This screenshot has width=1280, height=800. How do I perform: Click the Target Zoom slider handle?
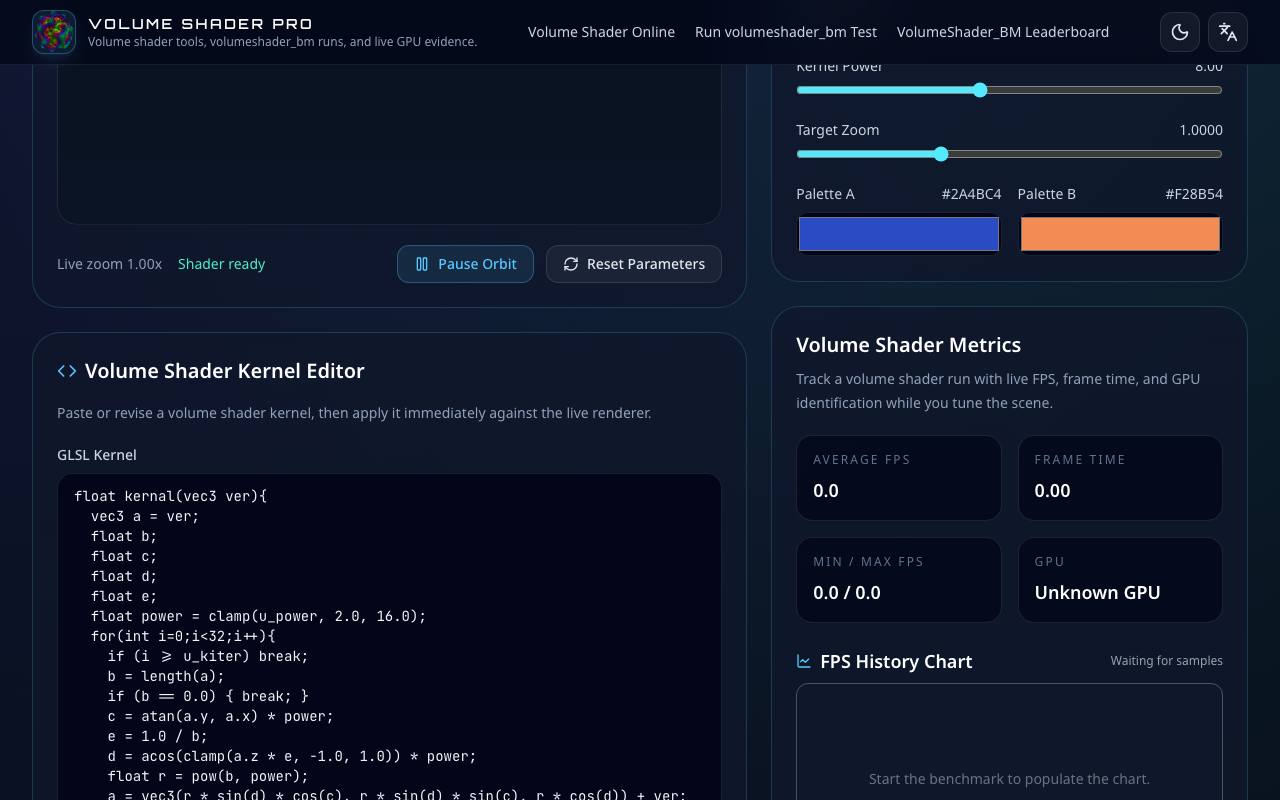(x=941, y=154)
